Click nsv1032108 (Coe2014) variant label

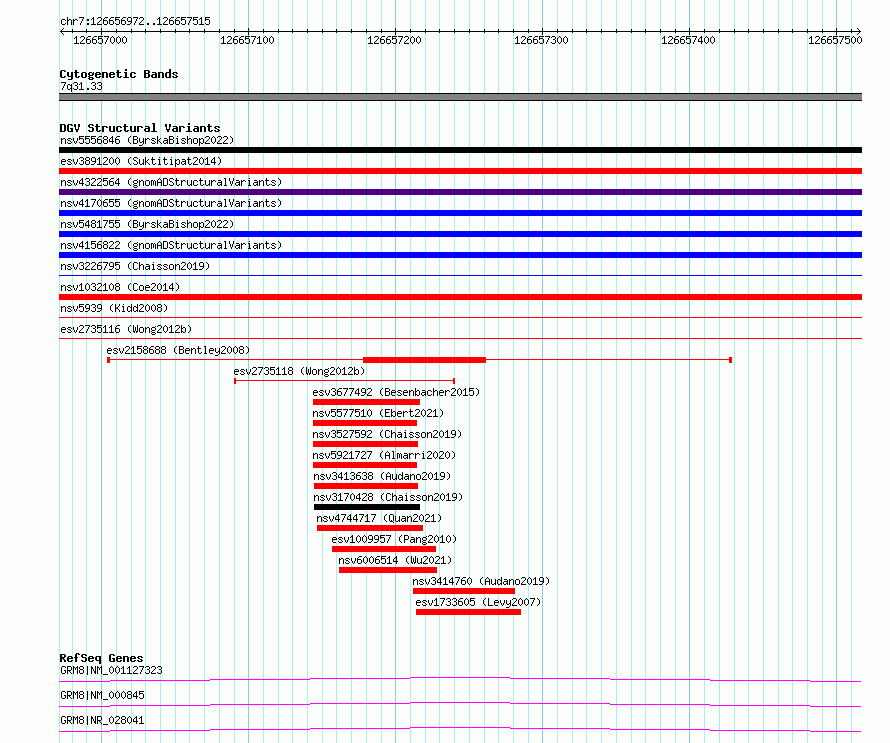click(120, 287)
